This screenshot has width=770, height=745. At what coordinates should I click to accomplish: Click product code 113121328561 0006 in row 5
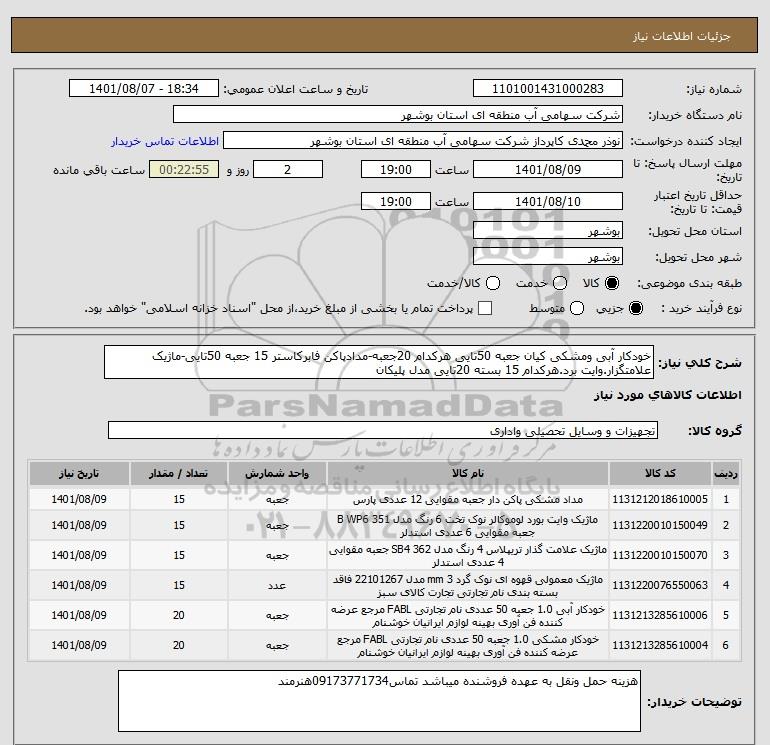coord(660,615)
